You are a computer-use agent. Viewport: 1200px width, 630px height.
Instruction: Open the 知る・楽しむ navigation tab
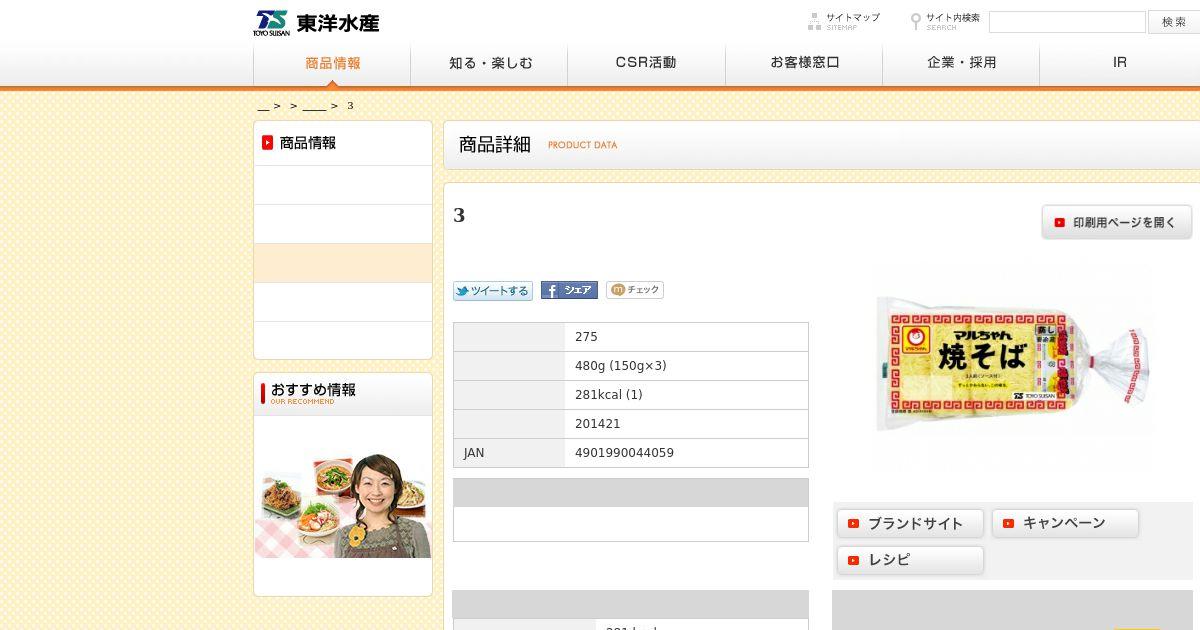(x=489, y=63)
